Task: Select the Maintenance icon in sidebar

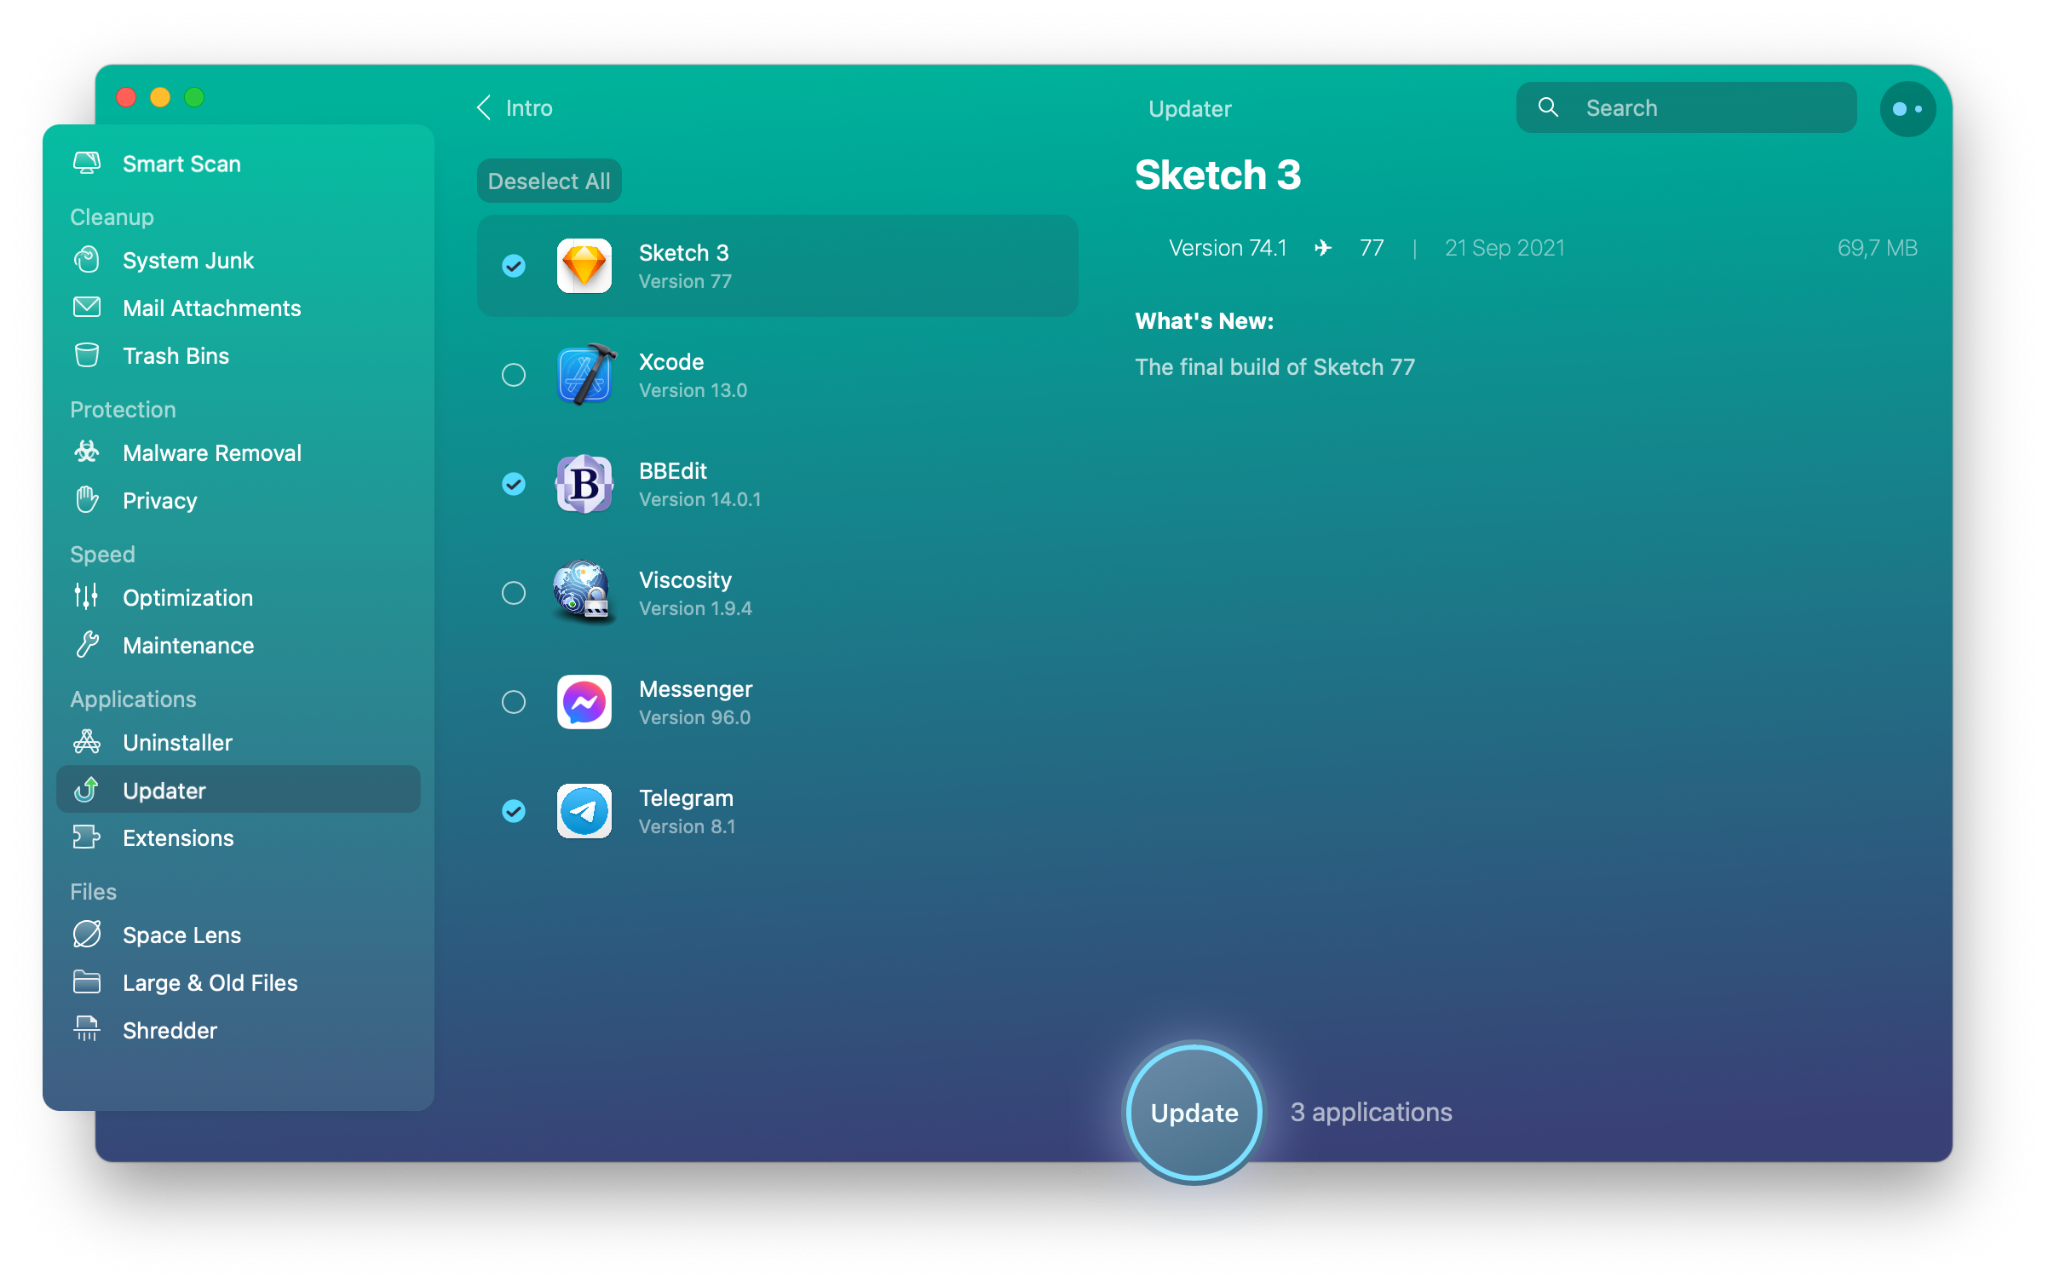Action: point(86,645)
